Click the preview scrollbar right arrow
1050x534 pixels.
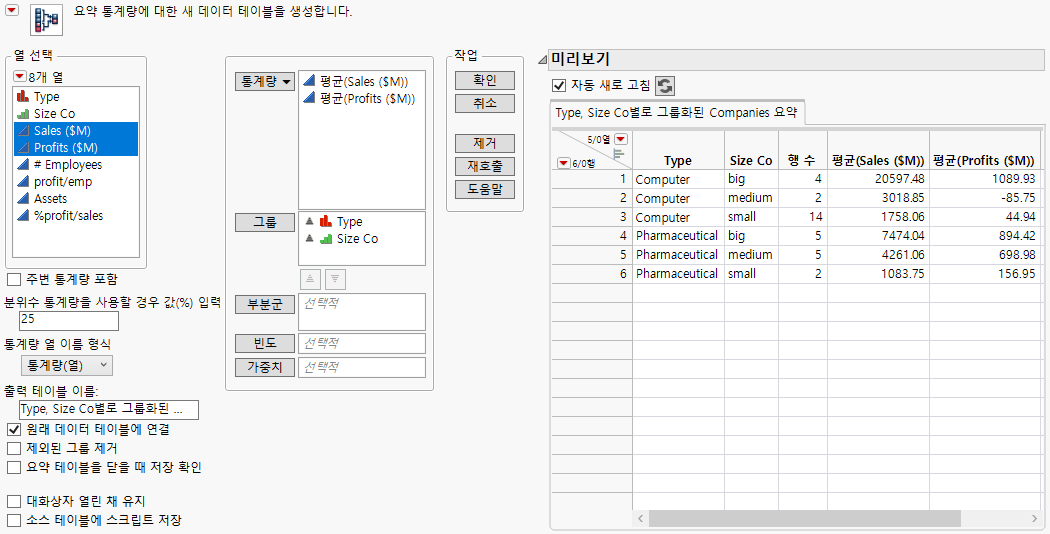coord(1034,519)
